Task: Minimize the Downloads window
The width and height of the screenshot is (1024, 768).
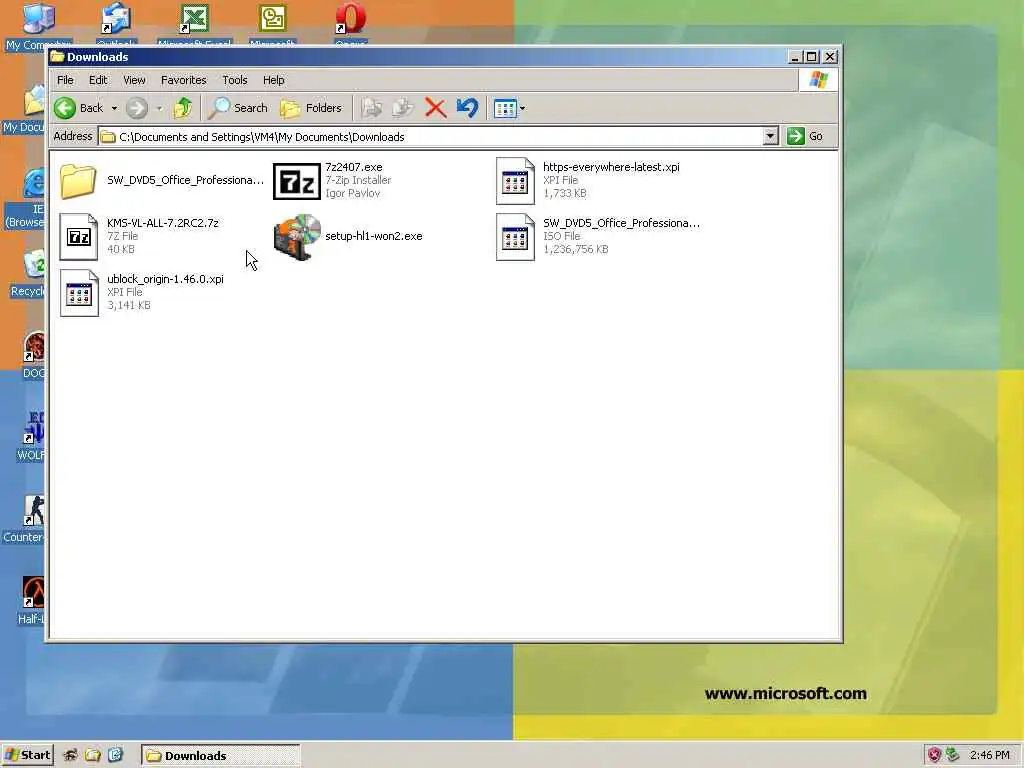Action: click(x=795, y=57)
